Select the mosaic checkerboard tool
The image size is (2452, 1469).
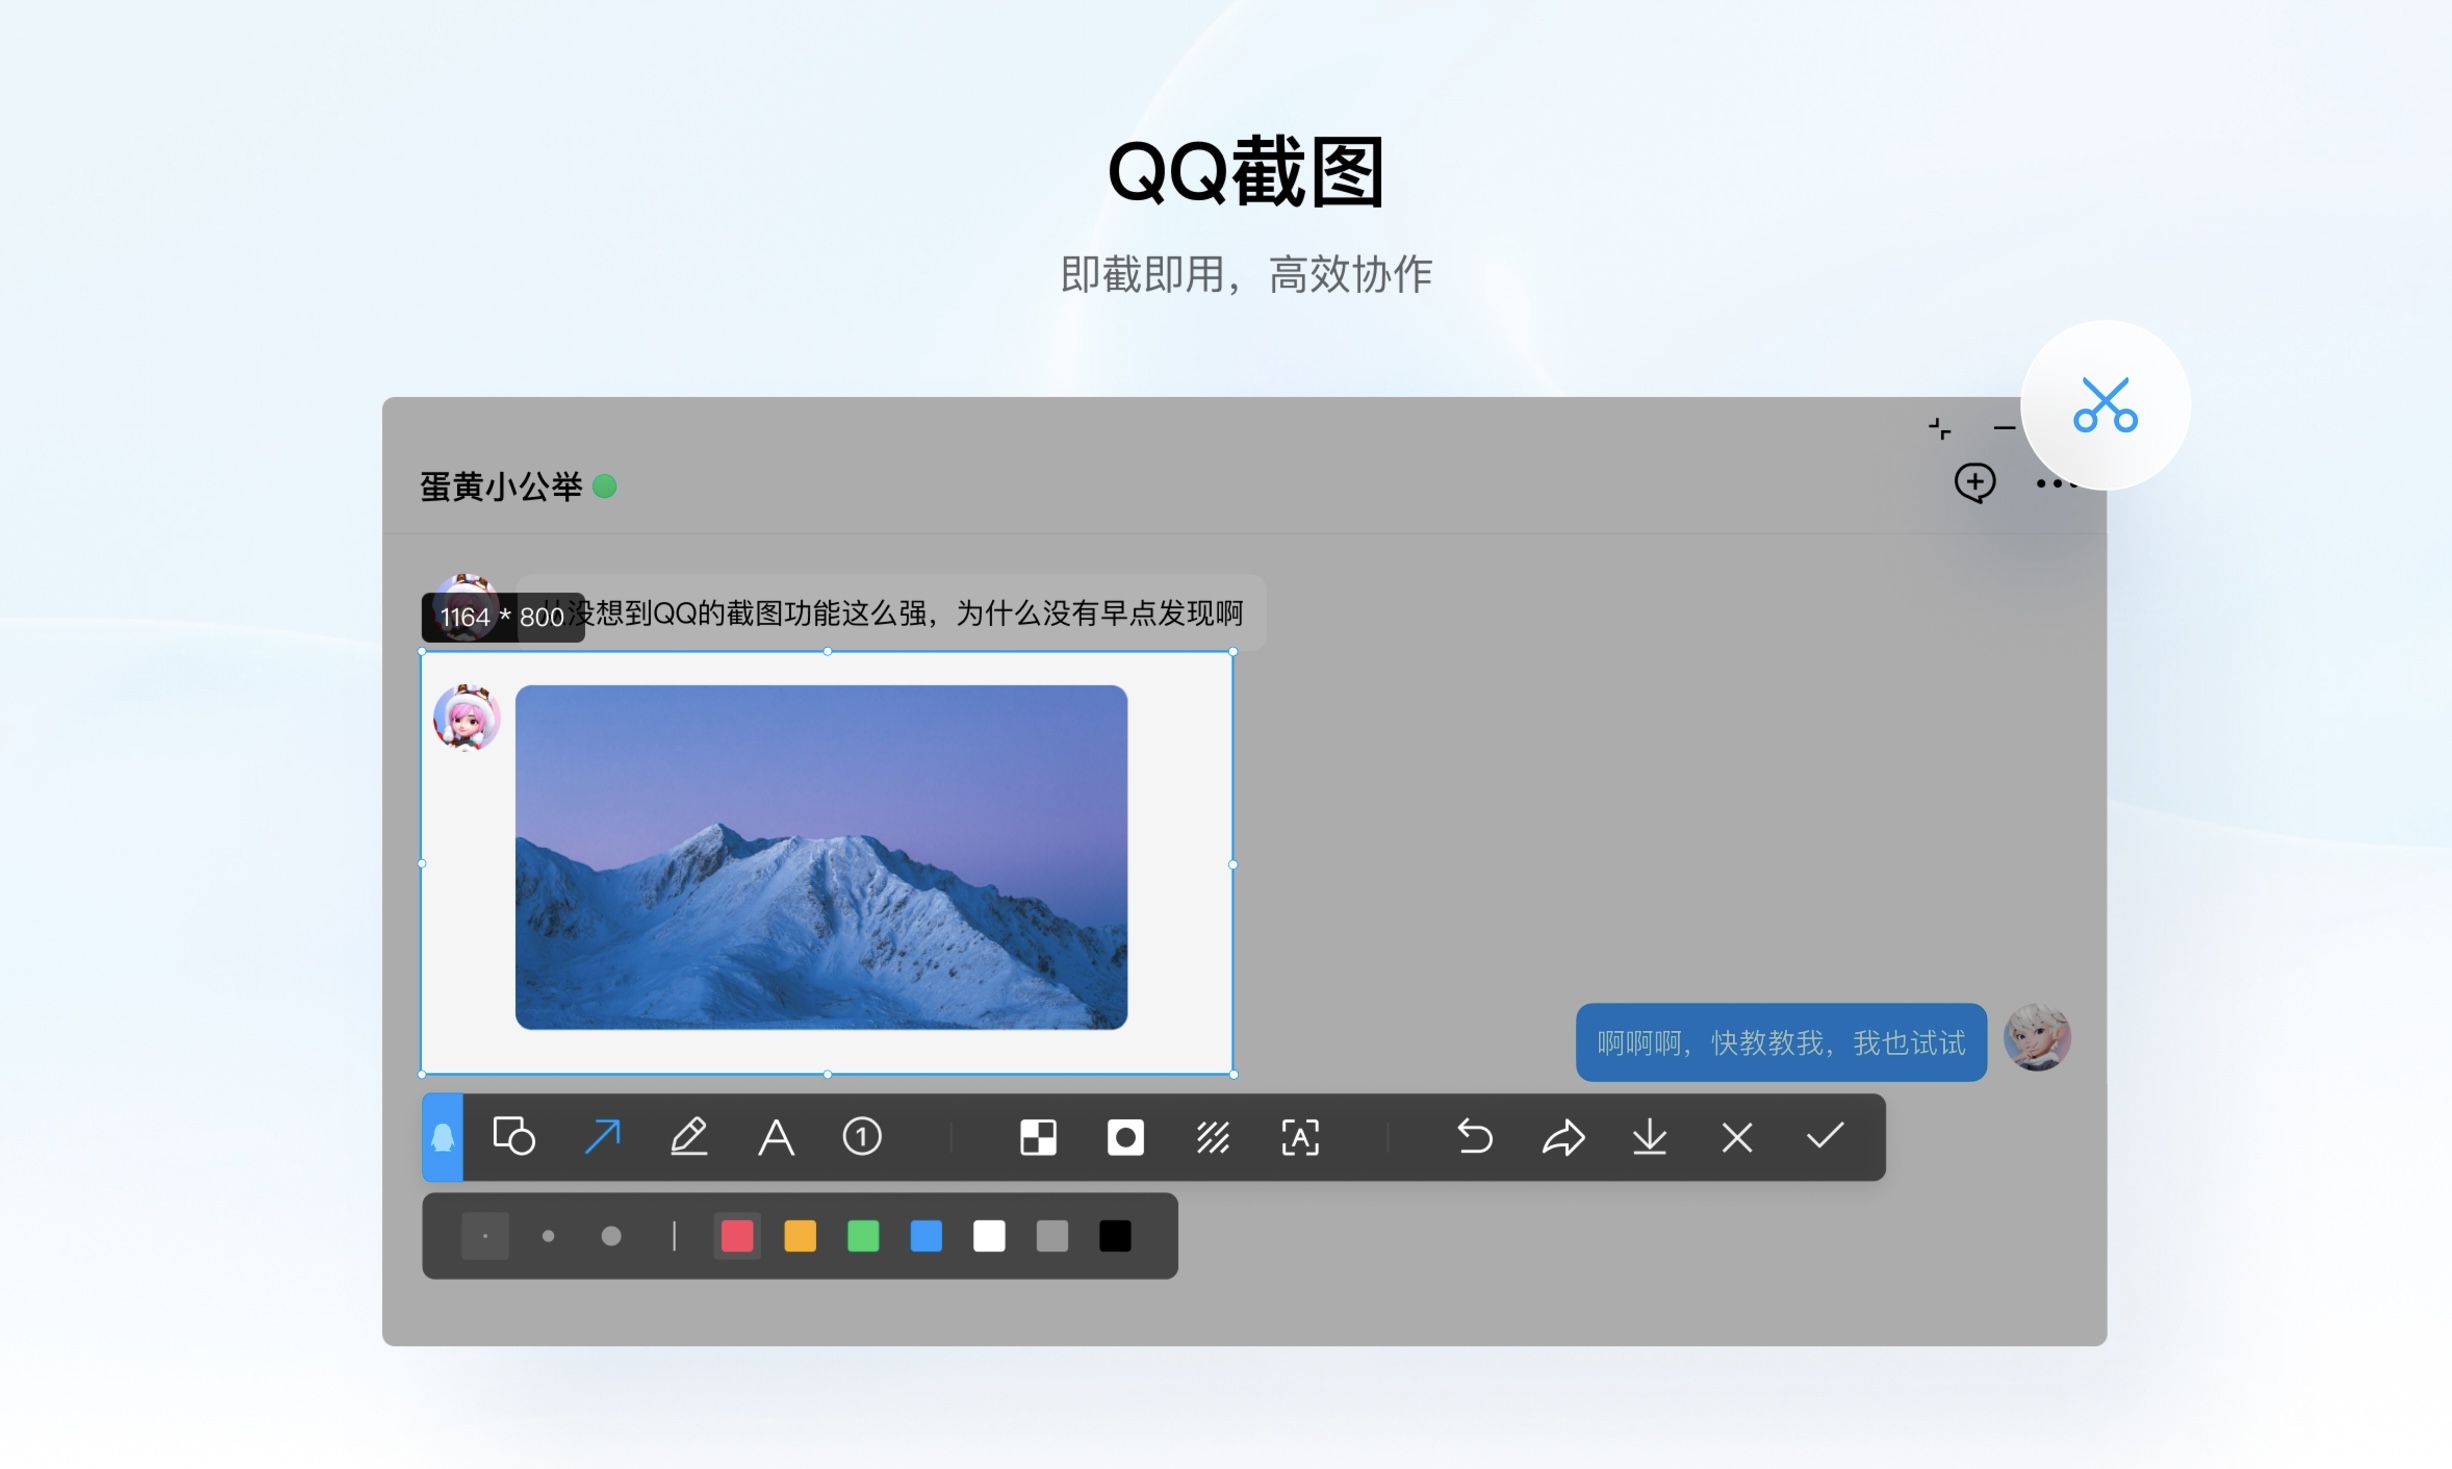tap(1038, 1137)
